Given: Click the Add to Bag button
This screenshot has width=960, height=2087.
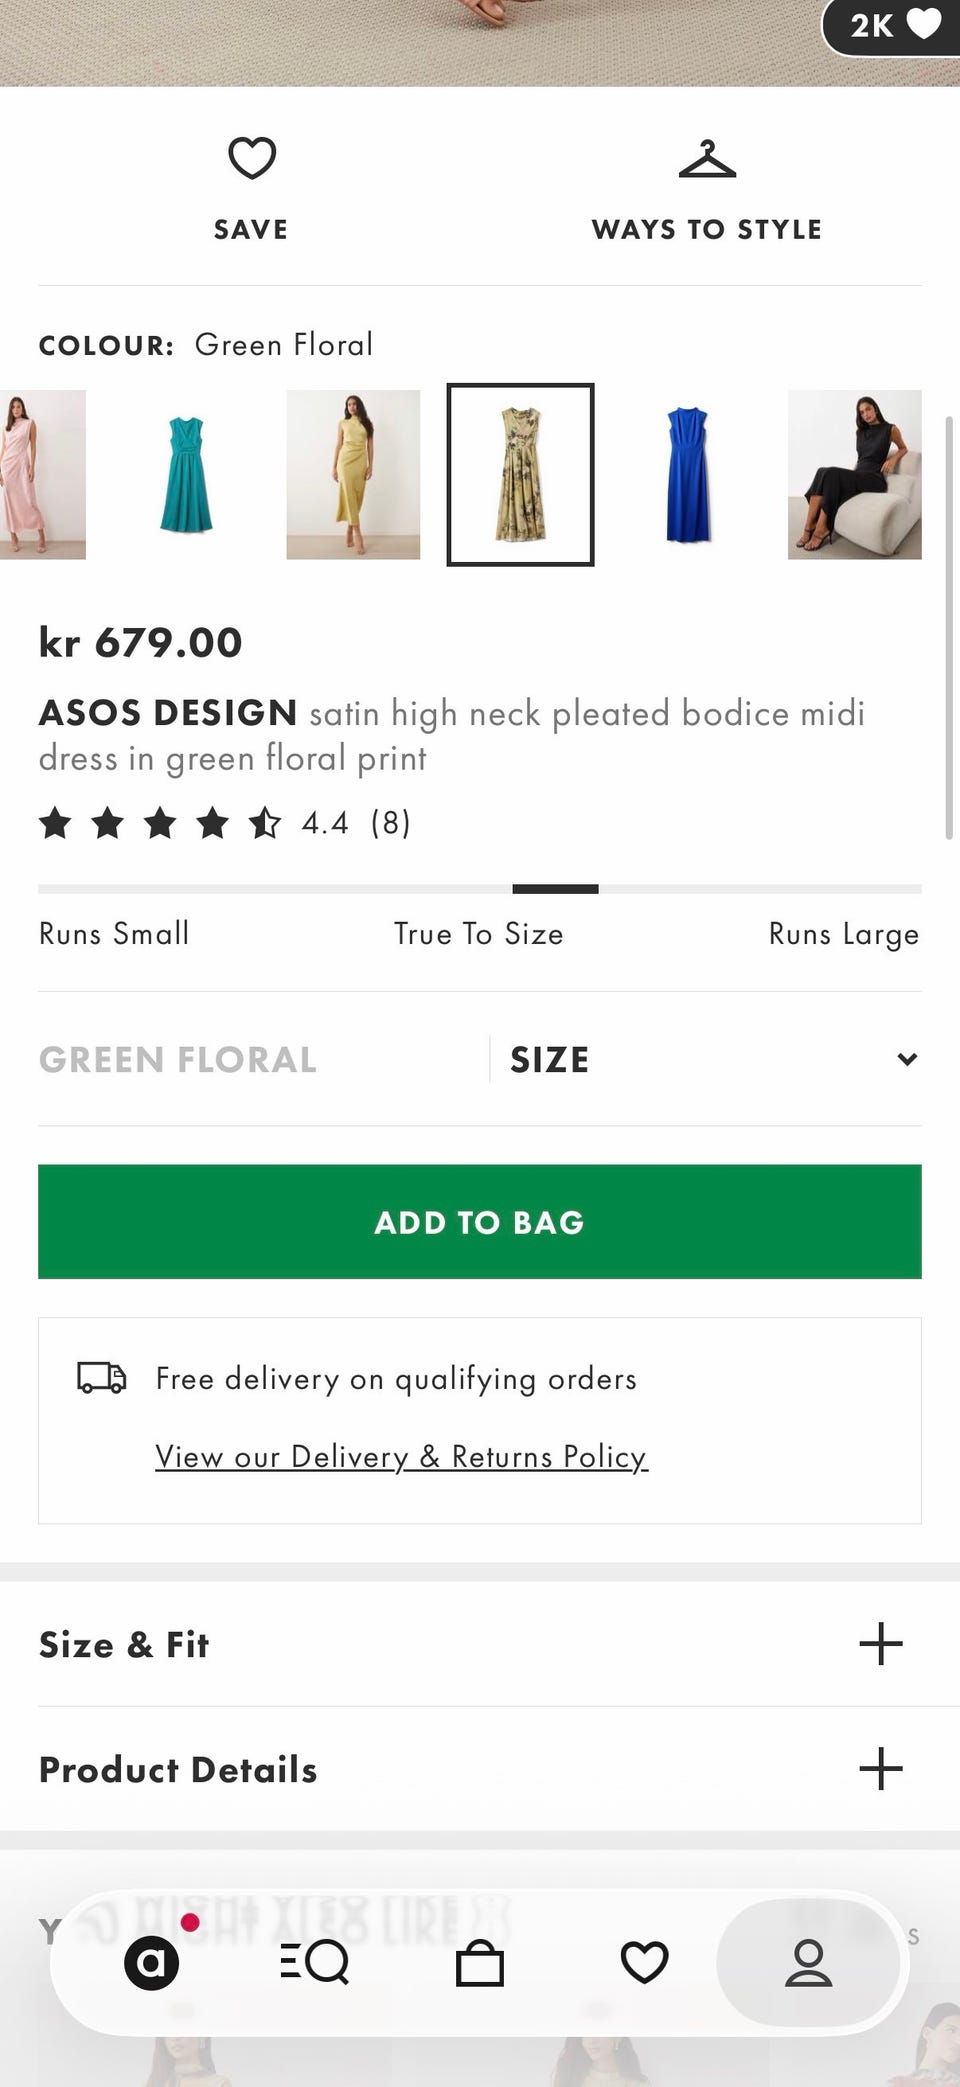Looking at the screenshot, I should pos(480,1222).
